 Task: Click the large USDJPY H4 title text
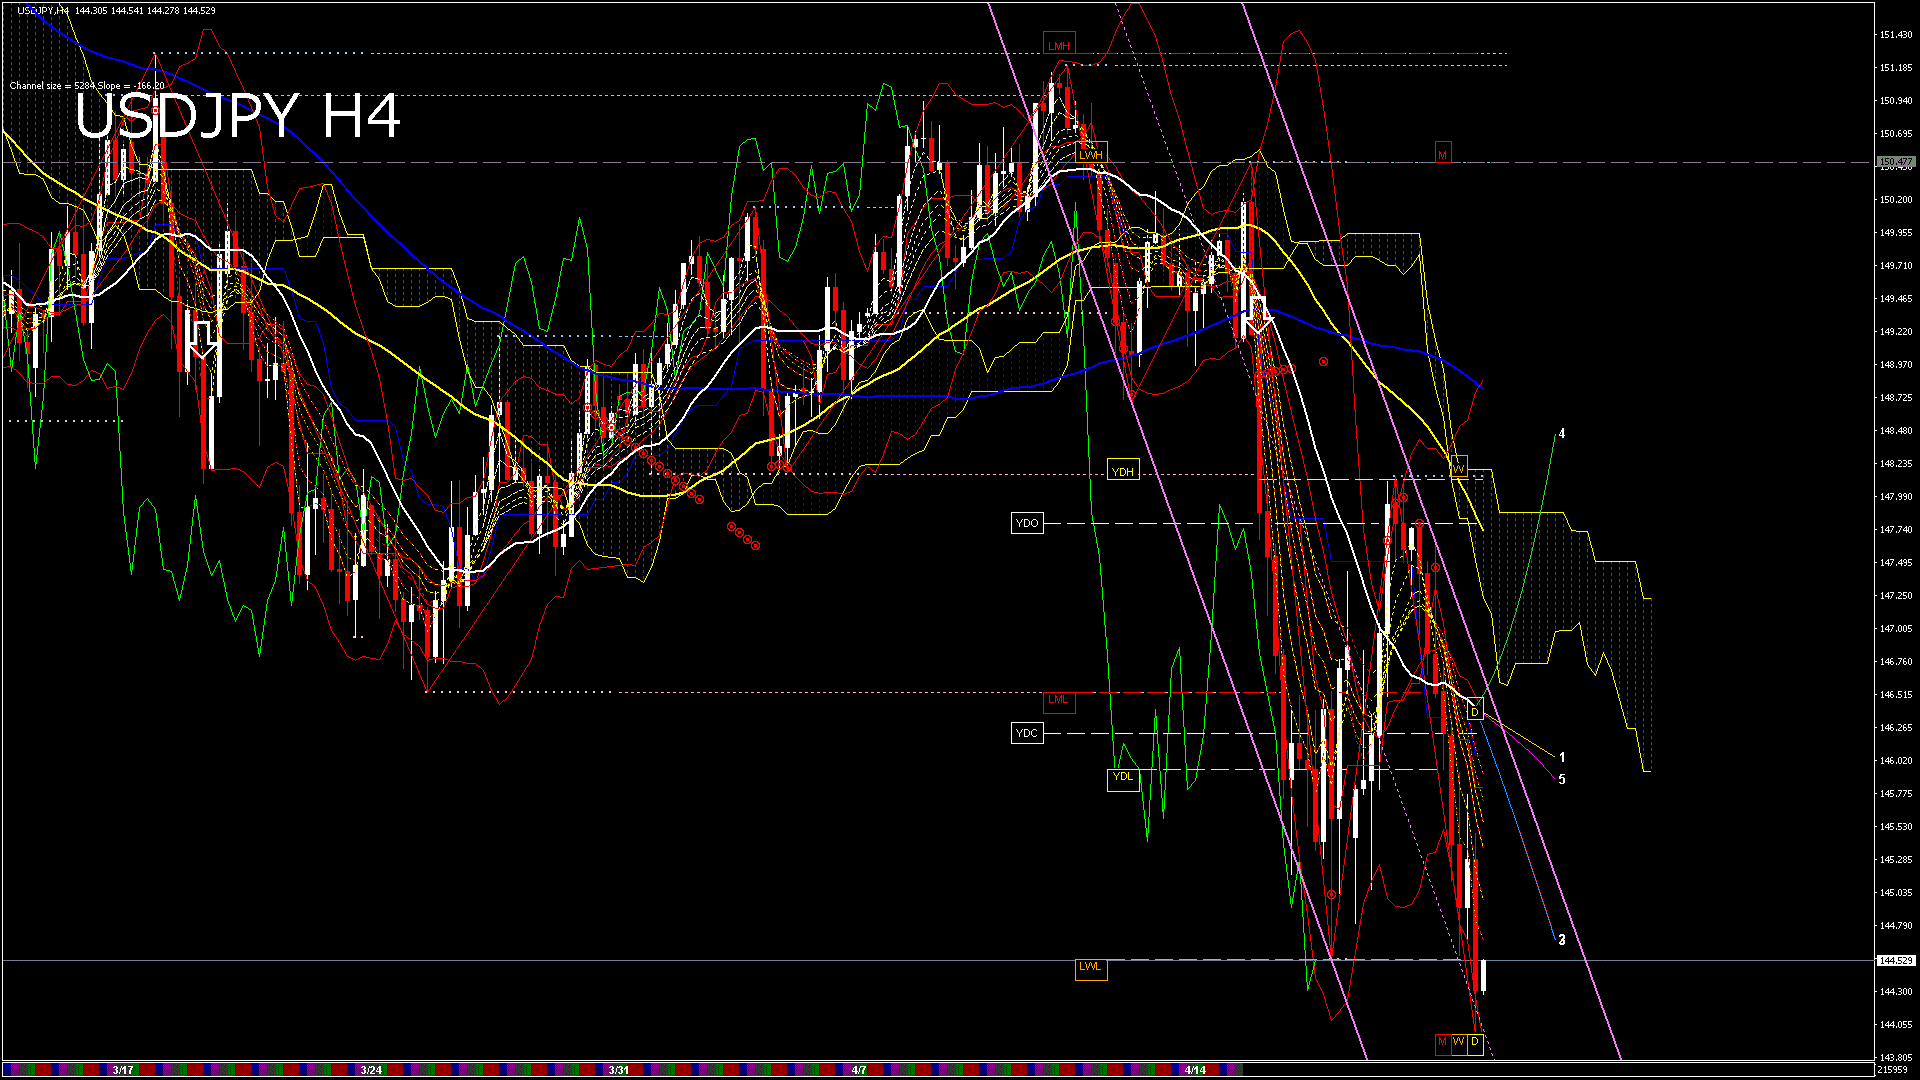click(x=238, y=117)
